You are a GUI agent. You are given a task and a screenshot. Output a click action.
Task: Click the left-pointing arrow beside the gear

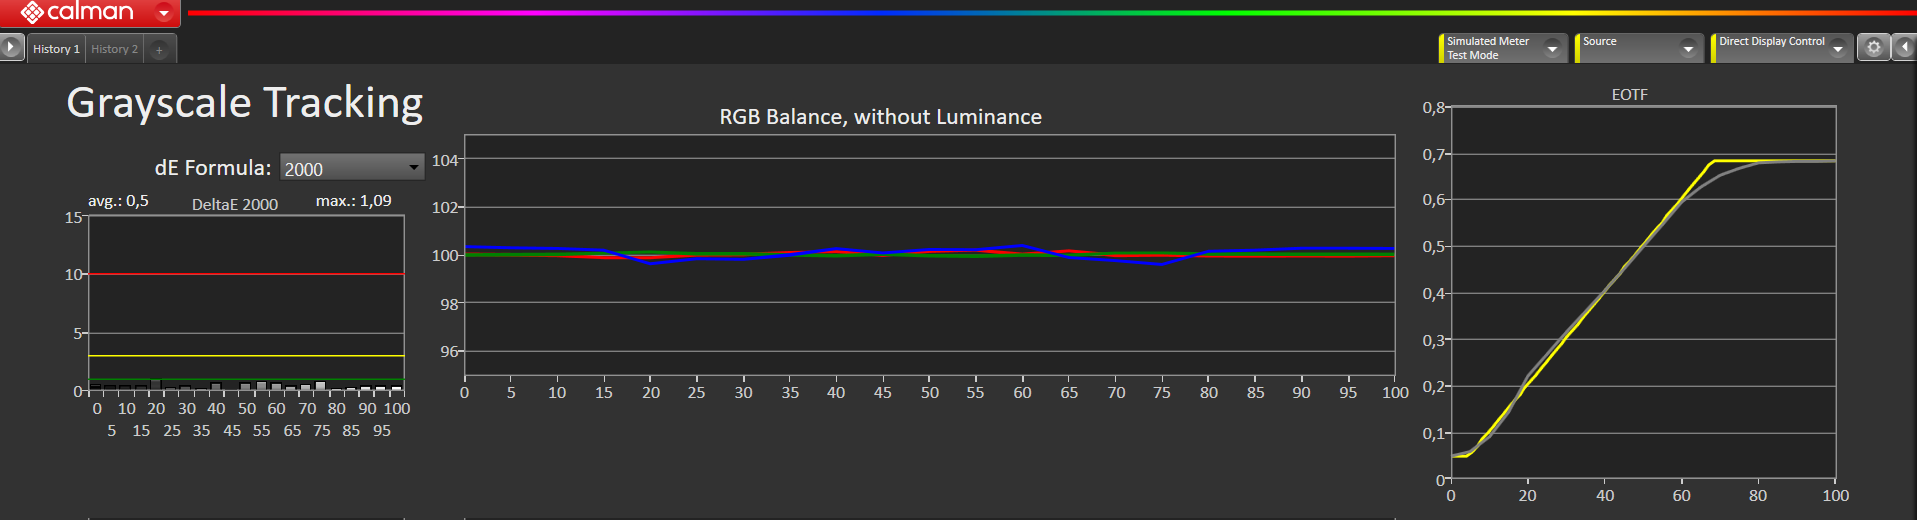pyautogui.click(x=1904, y=47)
